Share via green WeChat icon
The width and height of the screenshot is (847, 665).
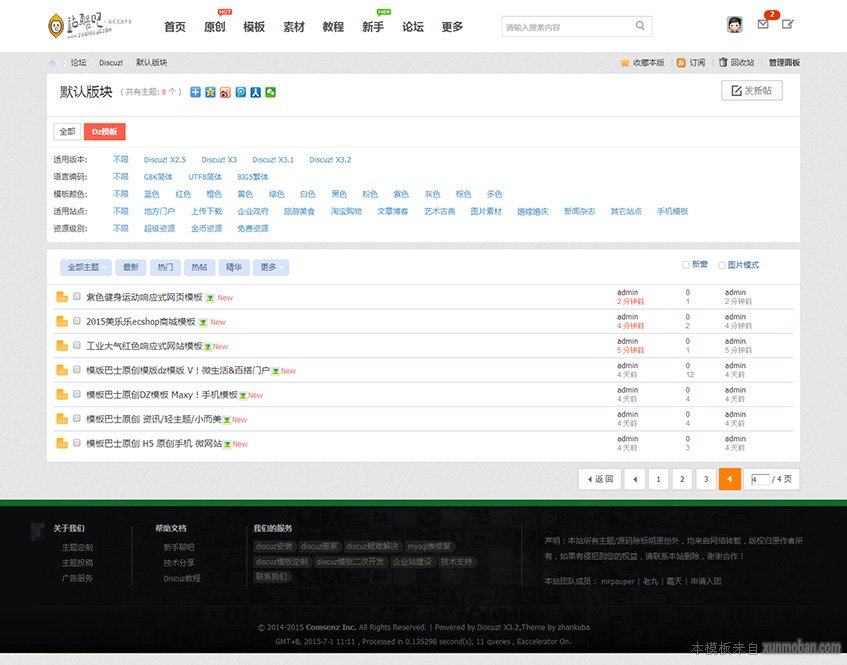point(270,92)
